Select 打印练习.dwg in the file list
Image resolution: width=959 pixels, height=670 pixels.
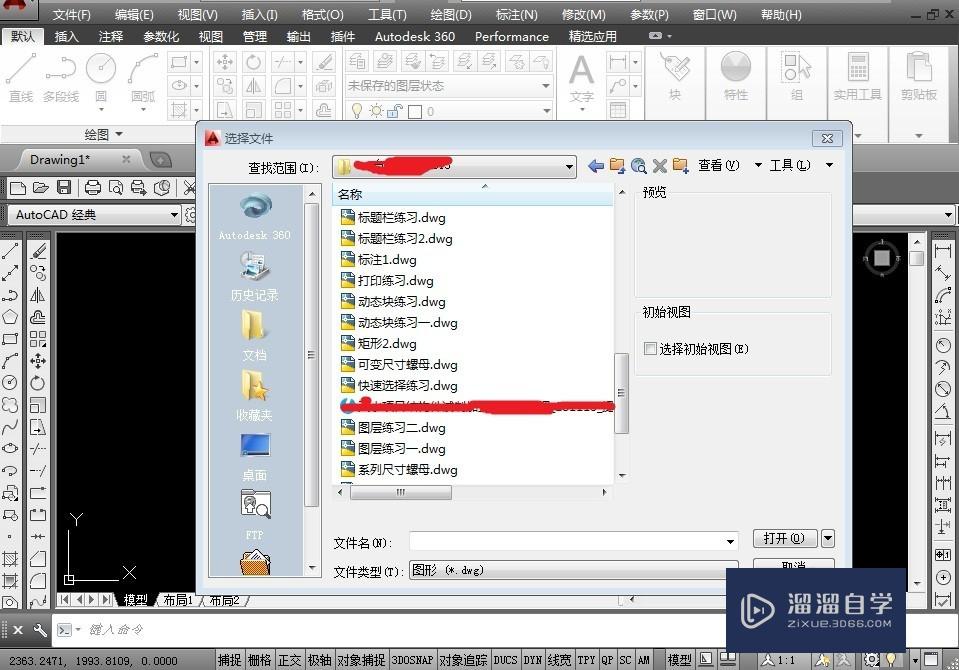[398, 280]
